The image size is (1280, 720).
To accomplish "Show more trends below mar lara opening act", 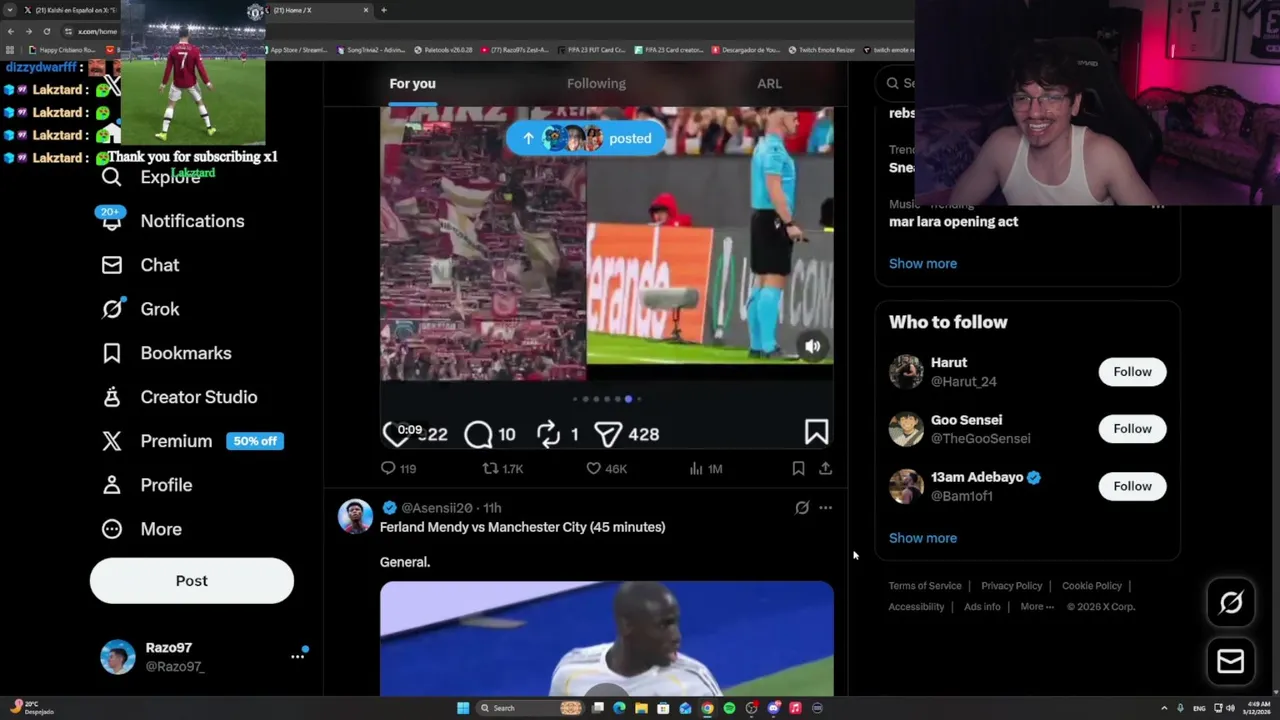I will (923, 263).
